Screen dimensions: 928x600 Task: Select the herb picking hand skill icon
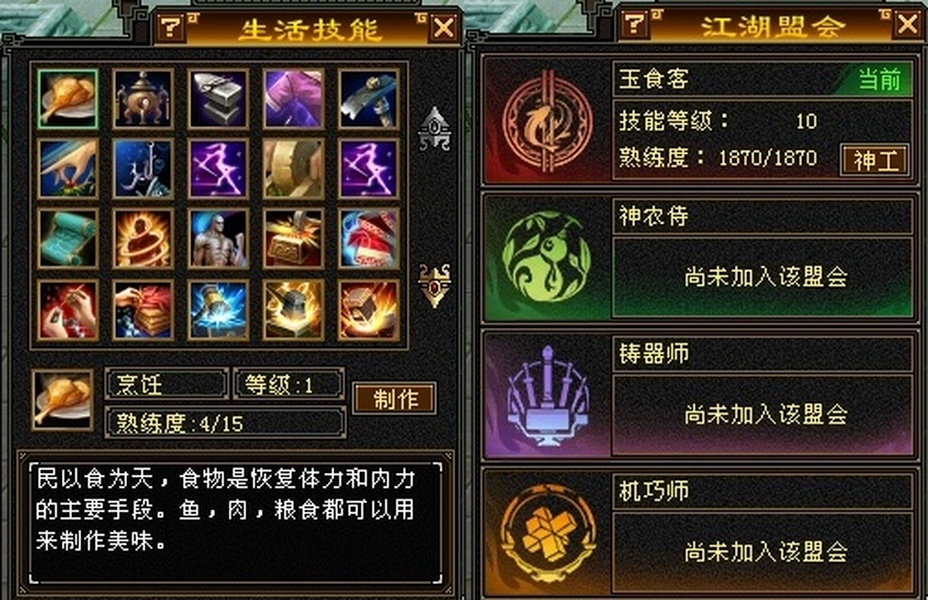pyautogui.click(x=67, y=169)
